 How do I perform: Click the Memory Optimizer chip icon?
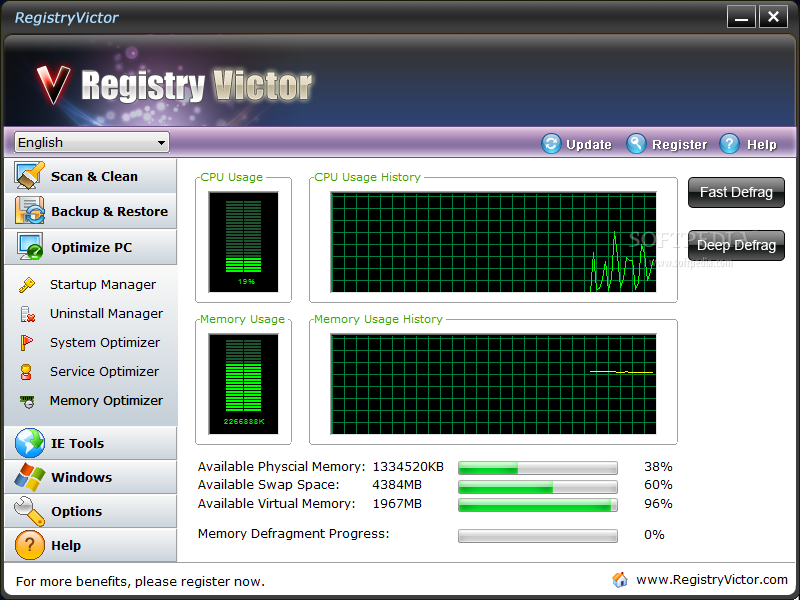(28, 401)
